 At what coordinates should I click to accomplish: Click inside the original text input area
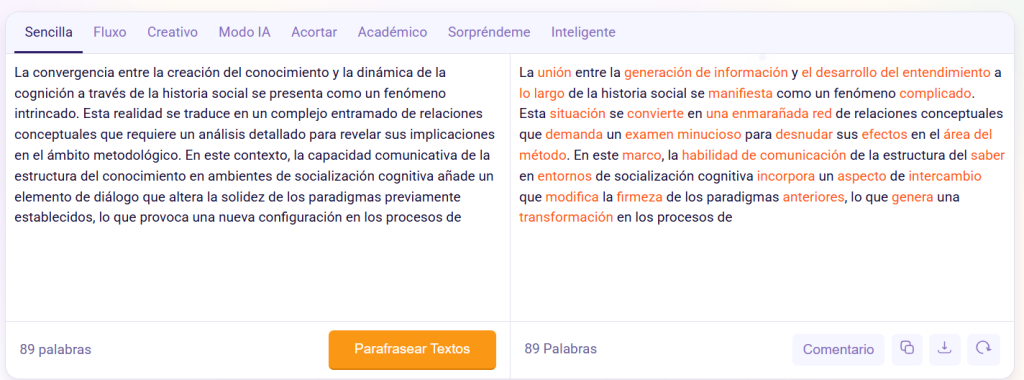[258, 187]
